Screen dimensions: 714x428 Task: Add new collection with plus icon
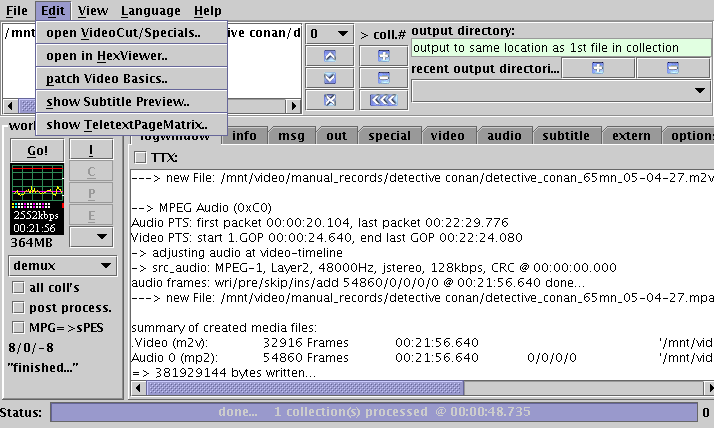383,55
